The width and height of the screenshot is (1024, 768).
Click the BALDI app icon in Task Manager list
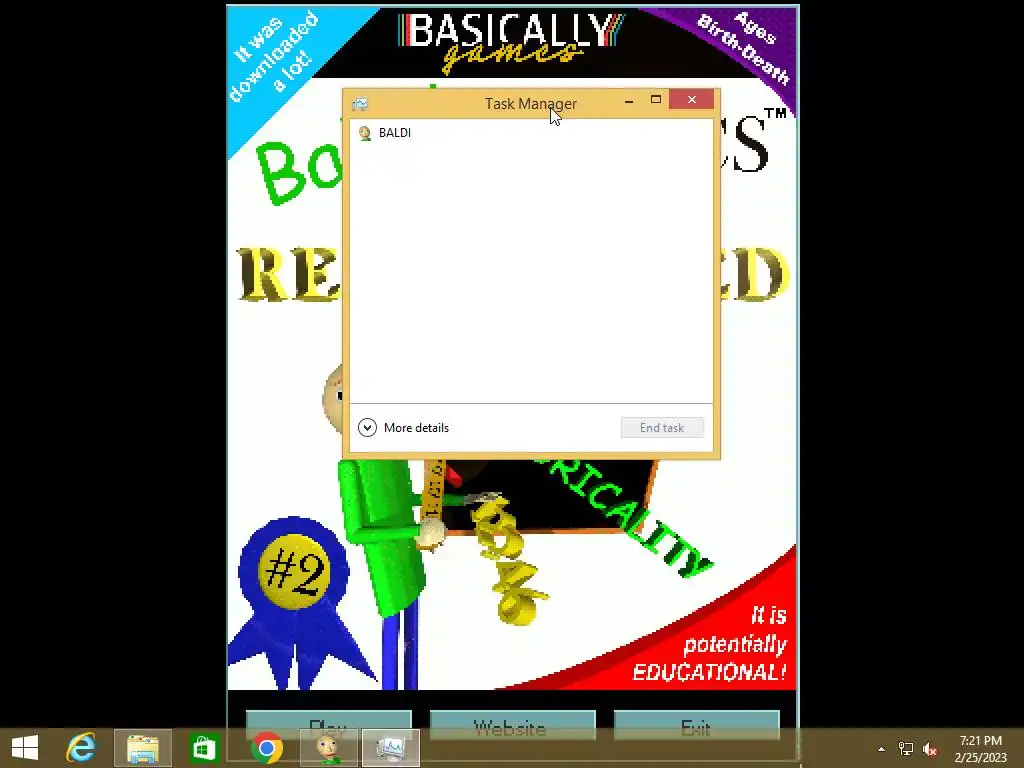365,133
